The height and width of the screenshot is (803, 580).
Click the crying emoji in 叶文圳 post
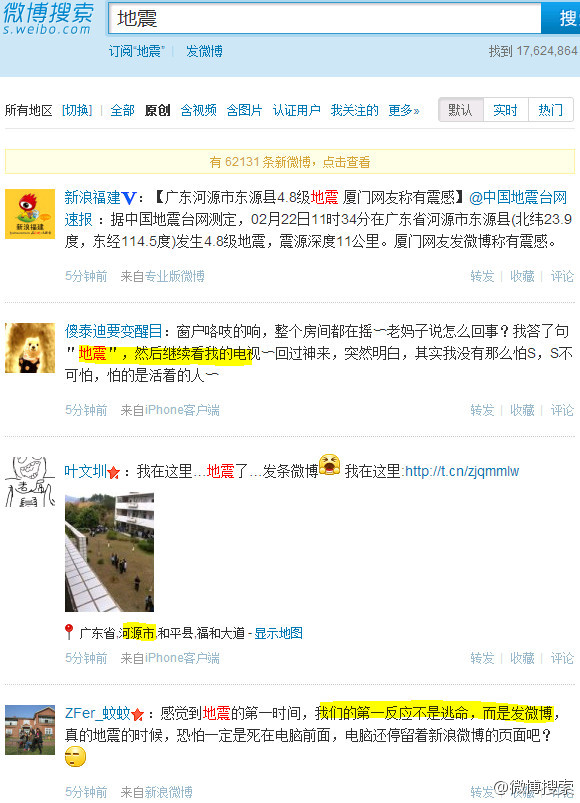point(329,465)
